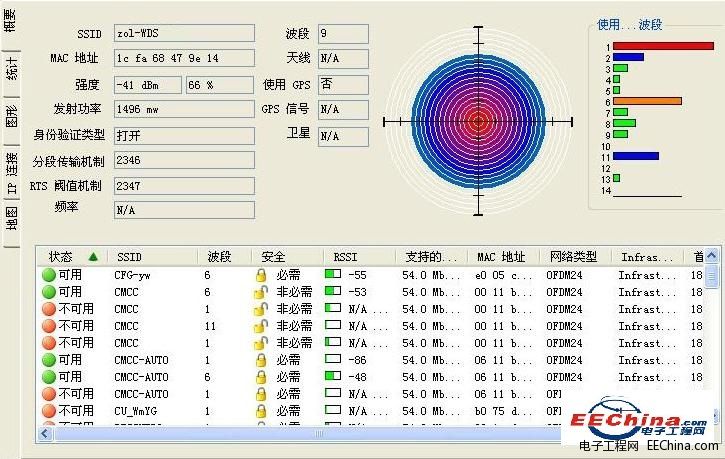
Task: Click the GPS 信号 field showing N/A
Action: (x=344, y=110)
